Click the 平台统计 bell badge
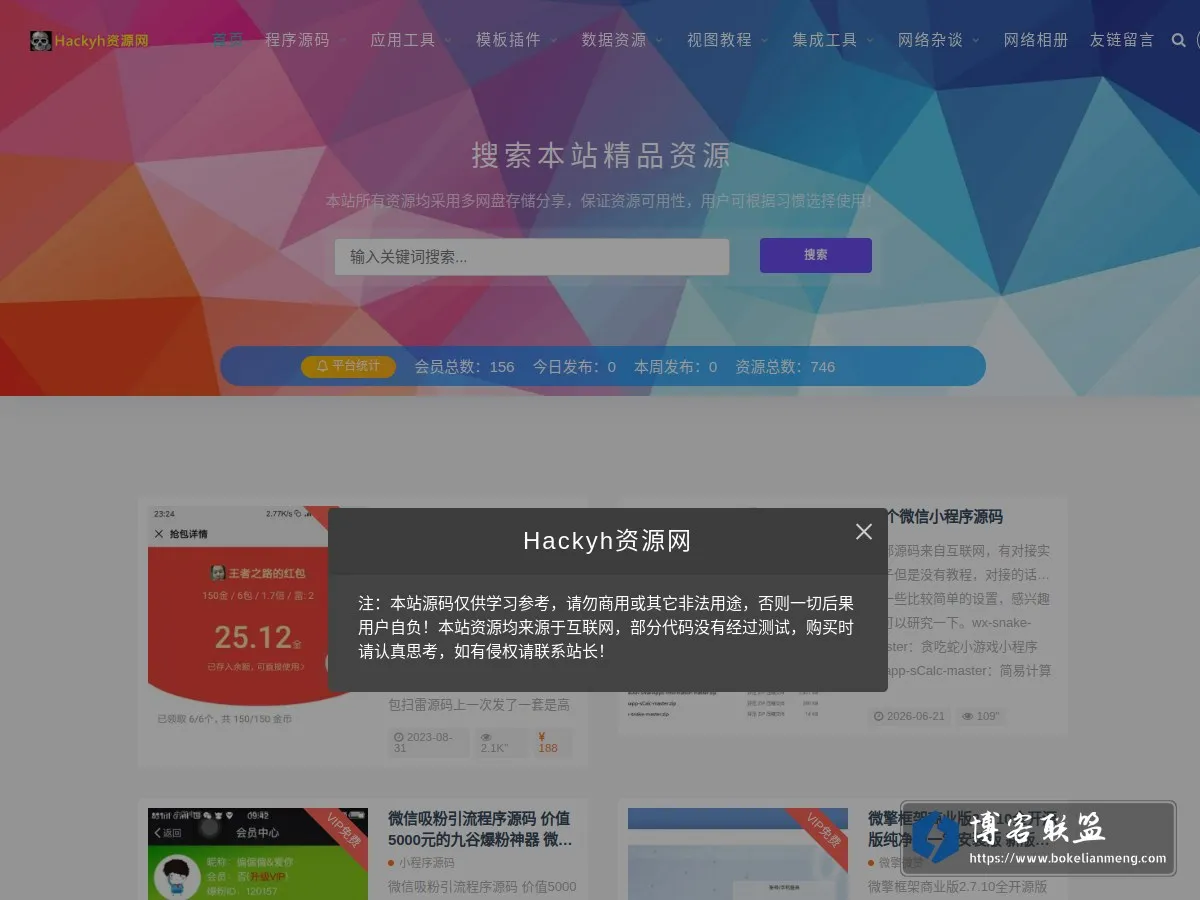 (348, 366)
